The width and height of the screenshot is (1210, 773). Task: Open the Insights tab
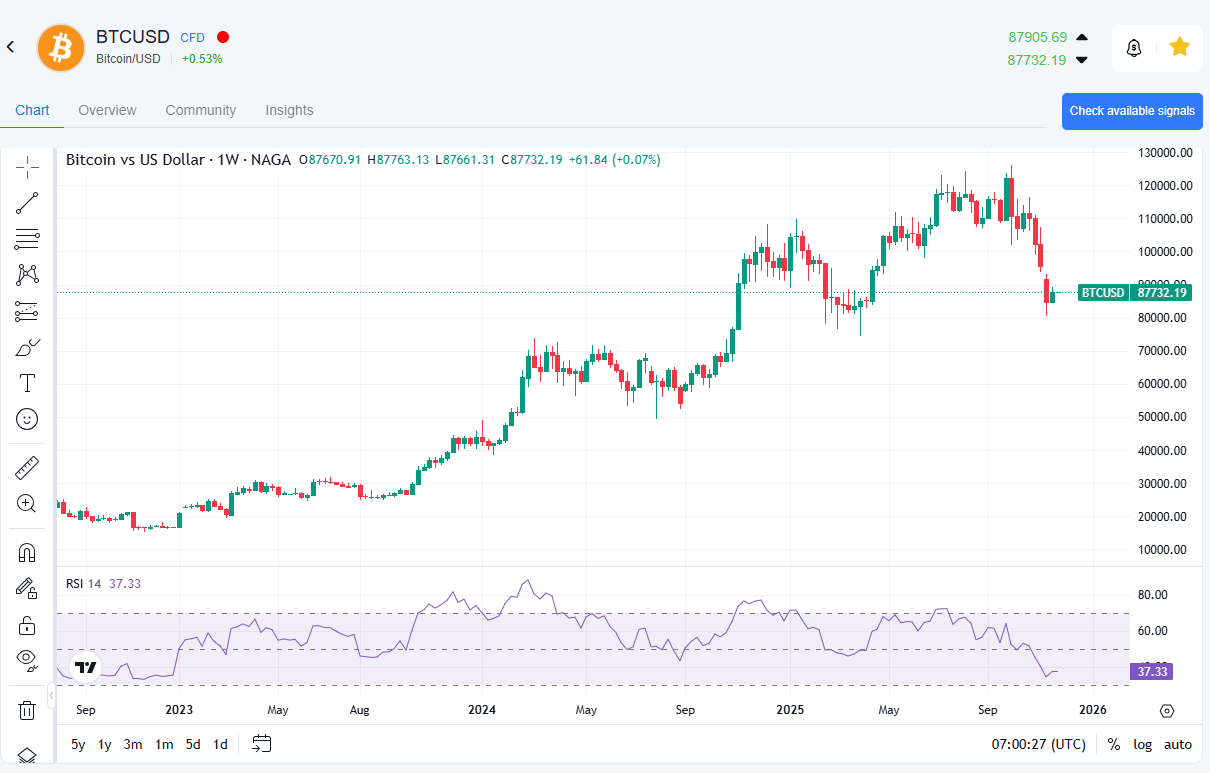click(289, 110)
